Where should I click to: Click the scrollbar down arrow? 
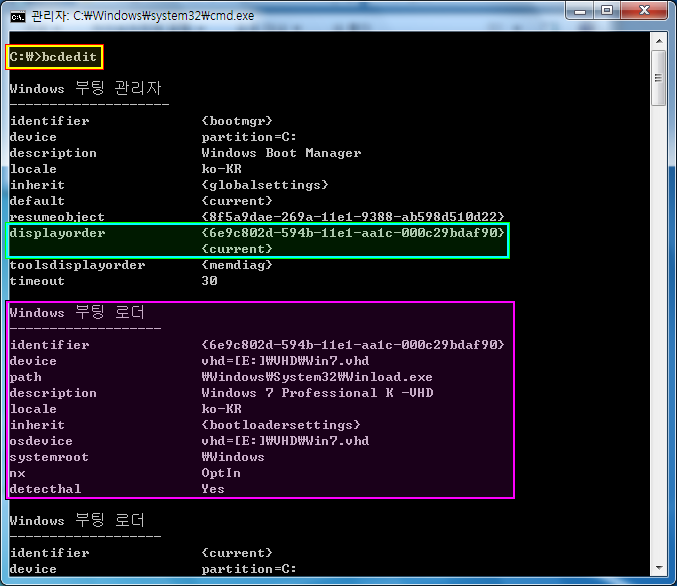coord(659,567)
